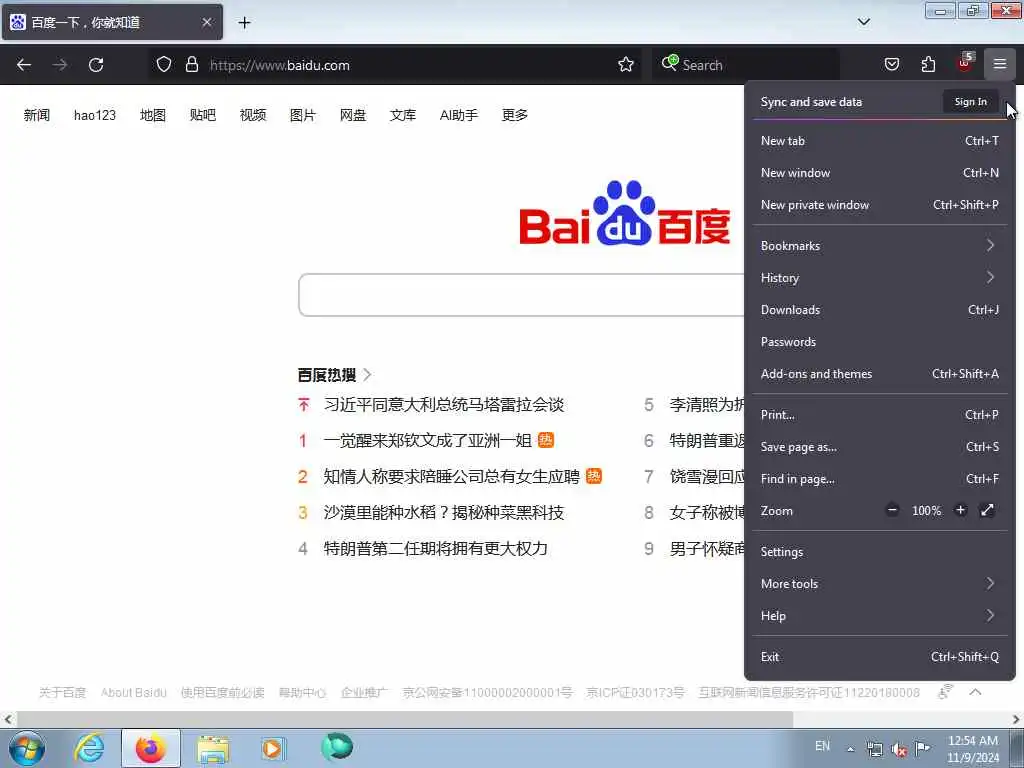
Task: Choose Save page as…
Action: pyautogui.click(x=880, y=447)
